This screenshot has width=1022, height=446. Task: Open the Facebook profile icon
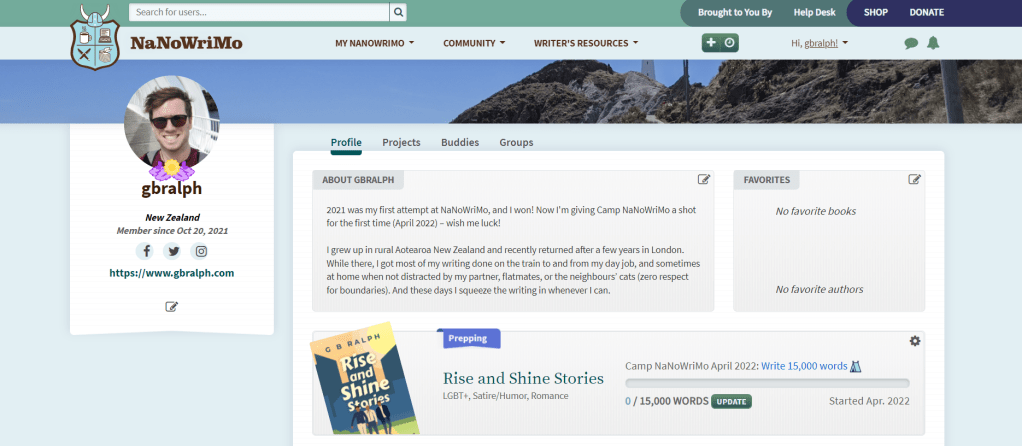146,251
